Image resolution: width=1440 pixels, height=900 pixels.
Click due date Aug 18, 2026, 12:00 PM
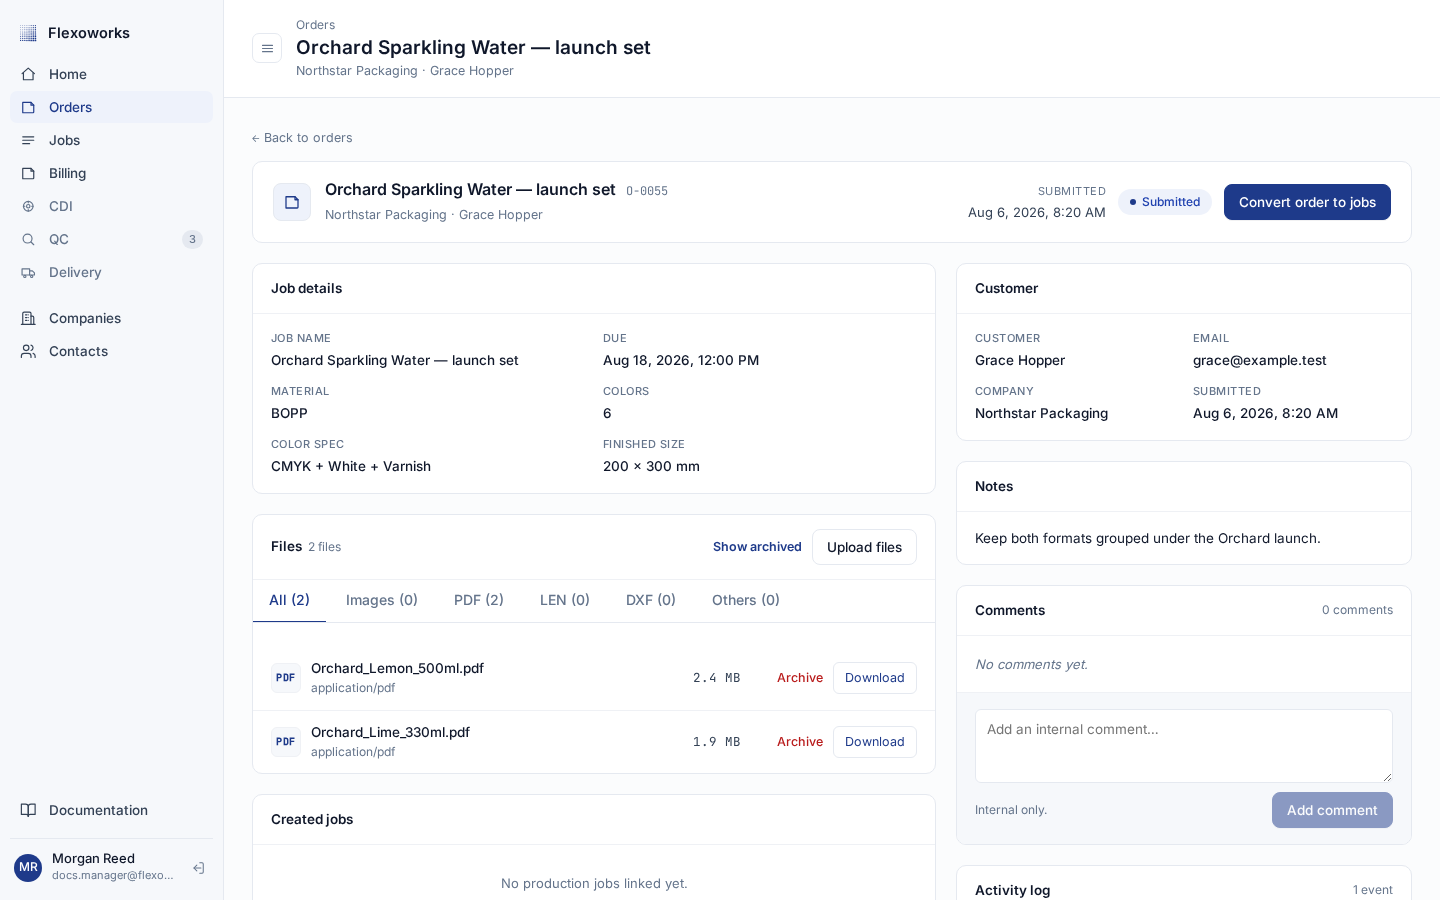click(681, 360)
